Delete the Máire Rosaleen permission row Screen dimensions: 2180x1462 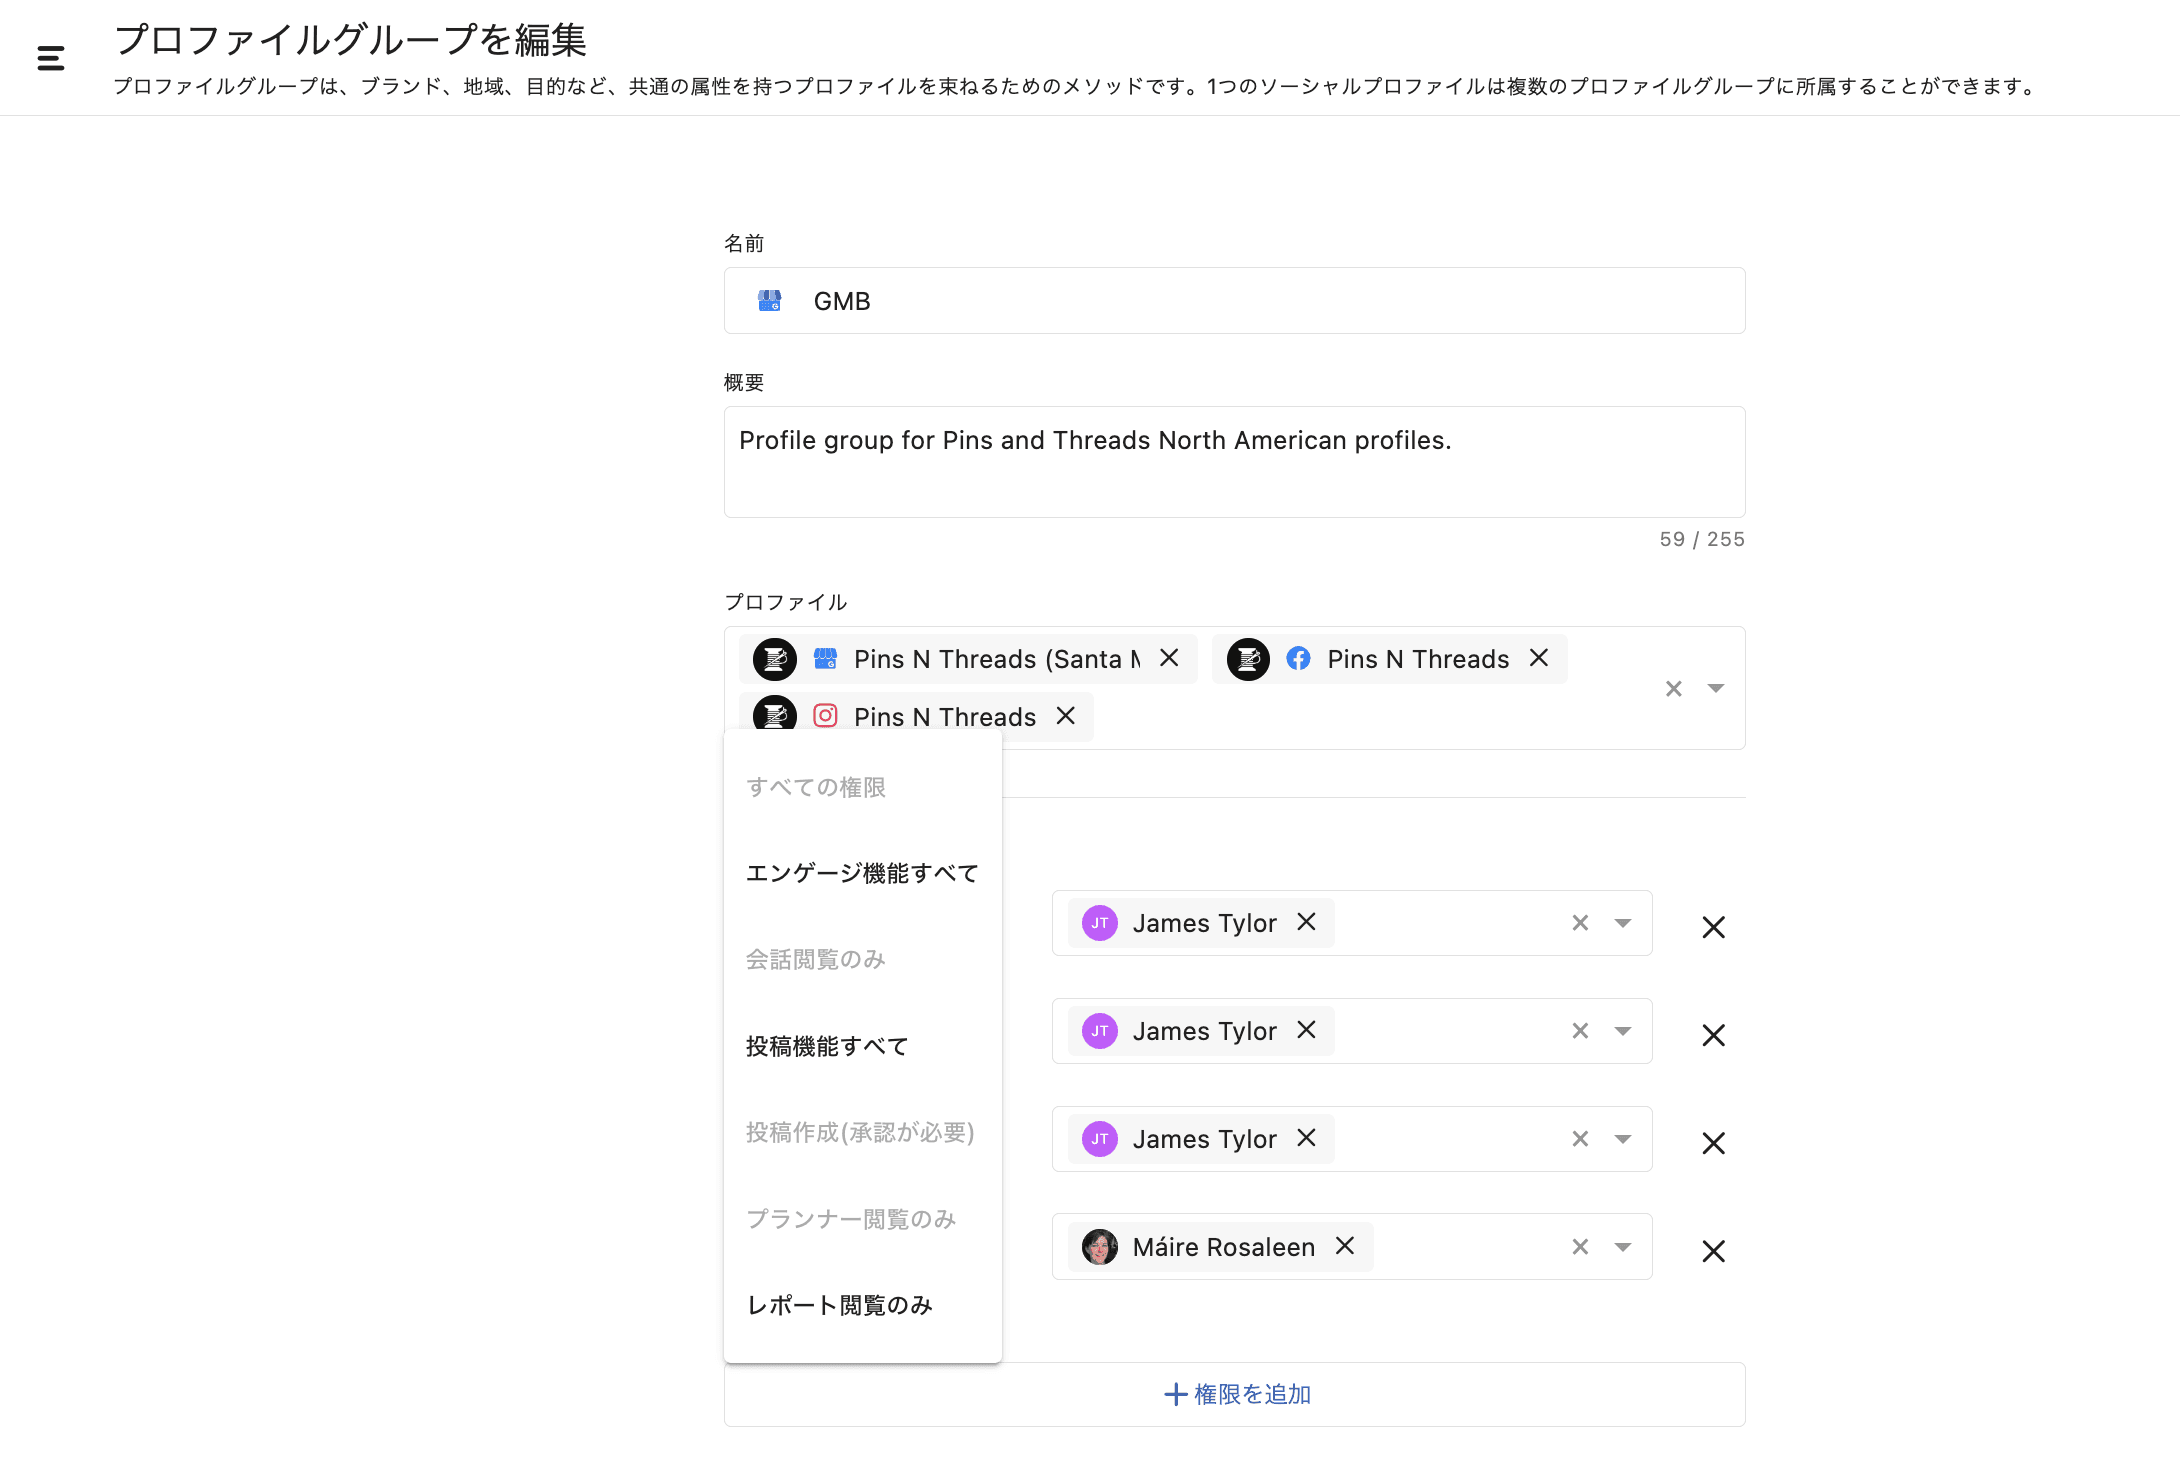click(x=1713, y=1251)
